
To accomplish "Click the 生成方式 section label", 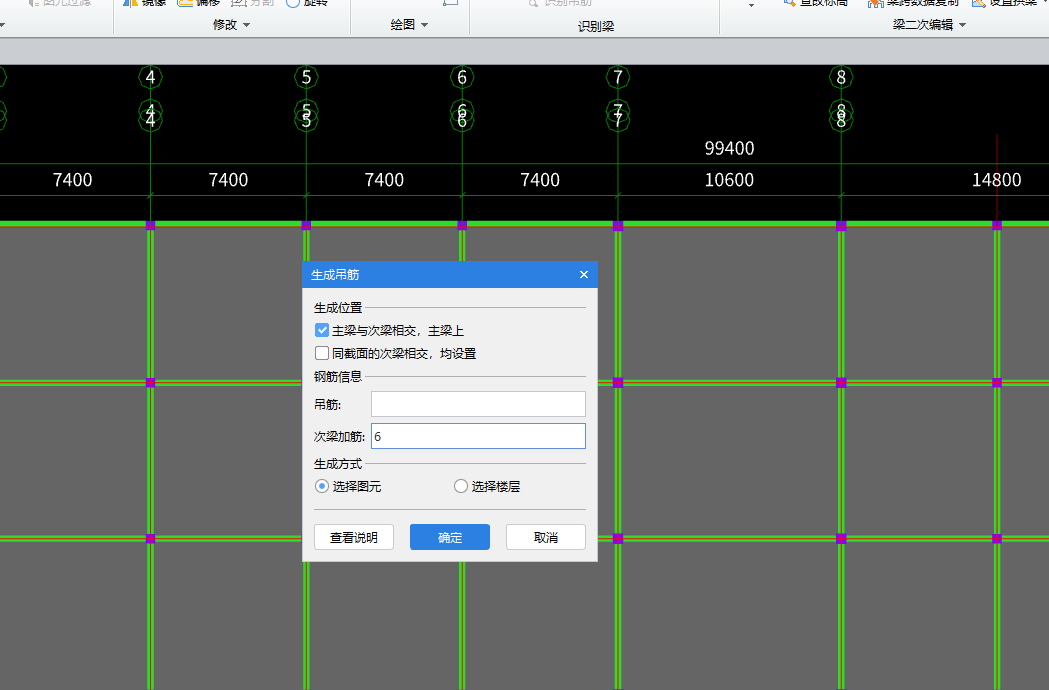I will 338,463.
